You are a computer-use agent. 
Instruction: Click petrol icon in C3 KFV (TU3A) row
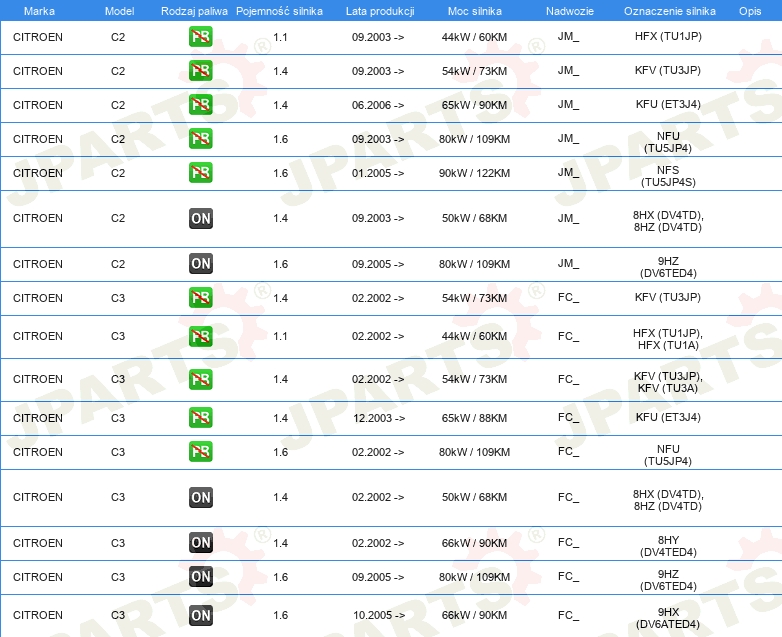(x=200, y=379)
